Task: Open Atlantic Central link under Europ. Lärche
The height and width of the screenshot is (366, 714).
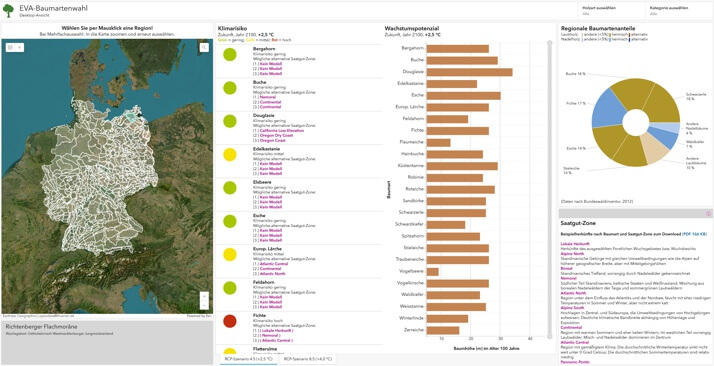Action: click(x=274, y=264)
